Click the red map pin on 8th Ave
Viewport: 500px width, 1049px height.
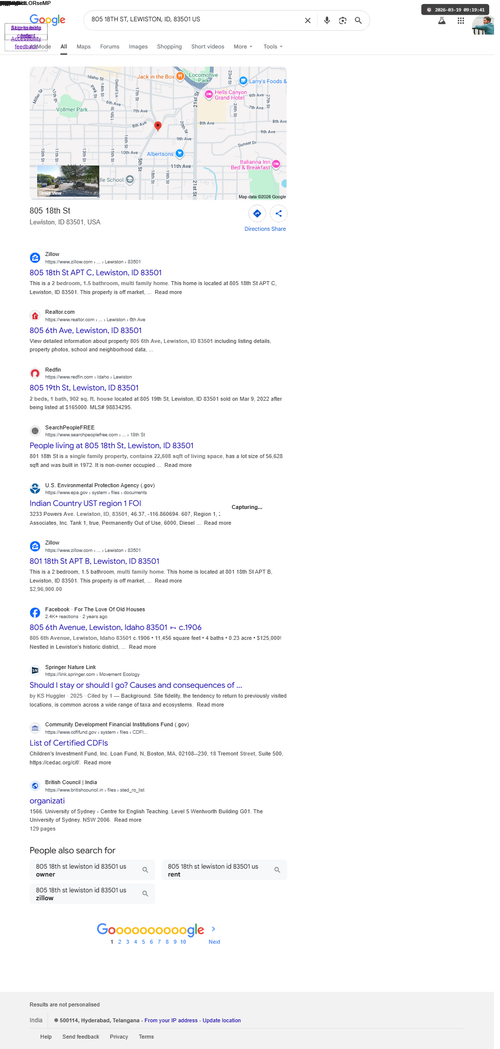click(x=159, y=127)
